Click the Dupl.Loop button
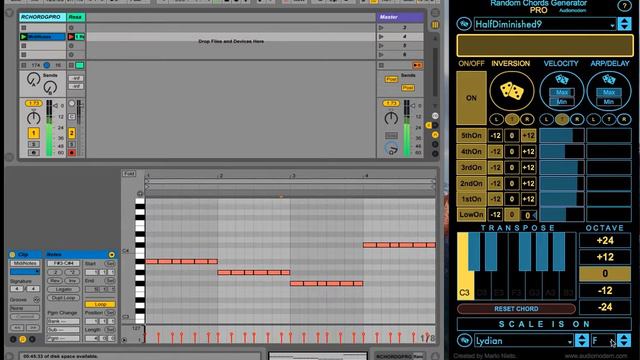This screenshot has width=640, height=360. [x=63, y=298]
